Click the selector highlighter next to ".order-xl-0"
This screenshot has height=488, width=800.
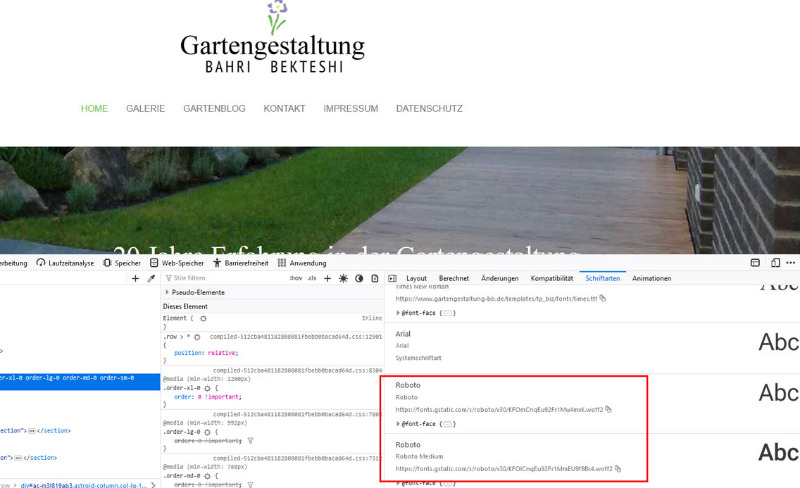207,388
